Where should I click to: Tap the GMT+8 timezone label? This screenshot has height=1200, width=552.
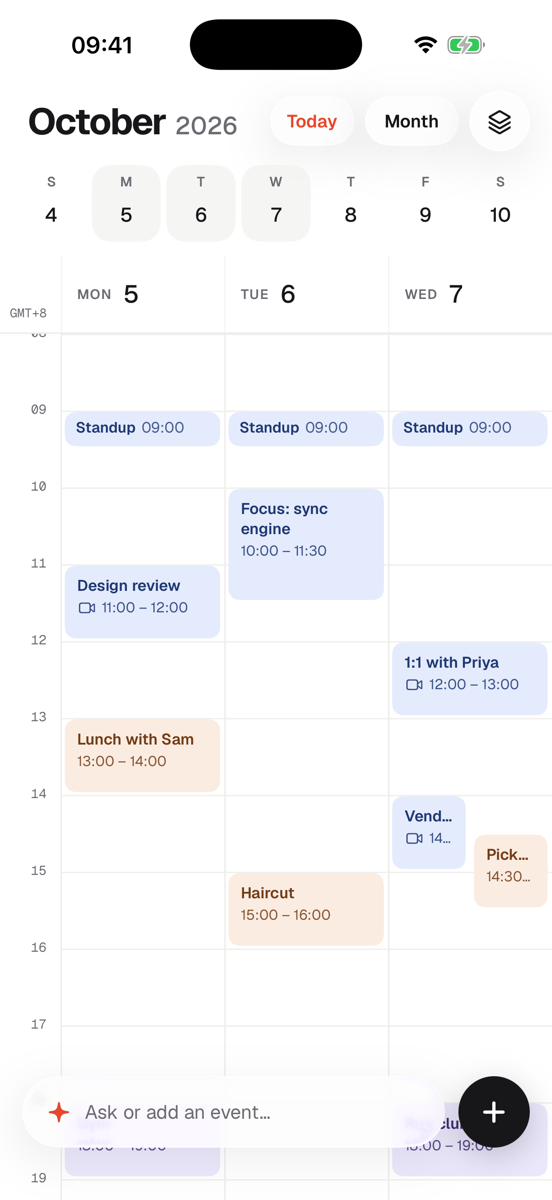pos(28,313)
